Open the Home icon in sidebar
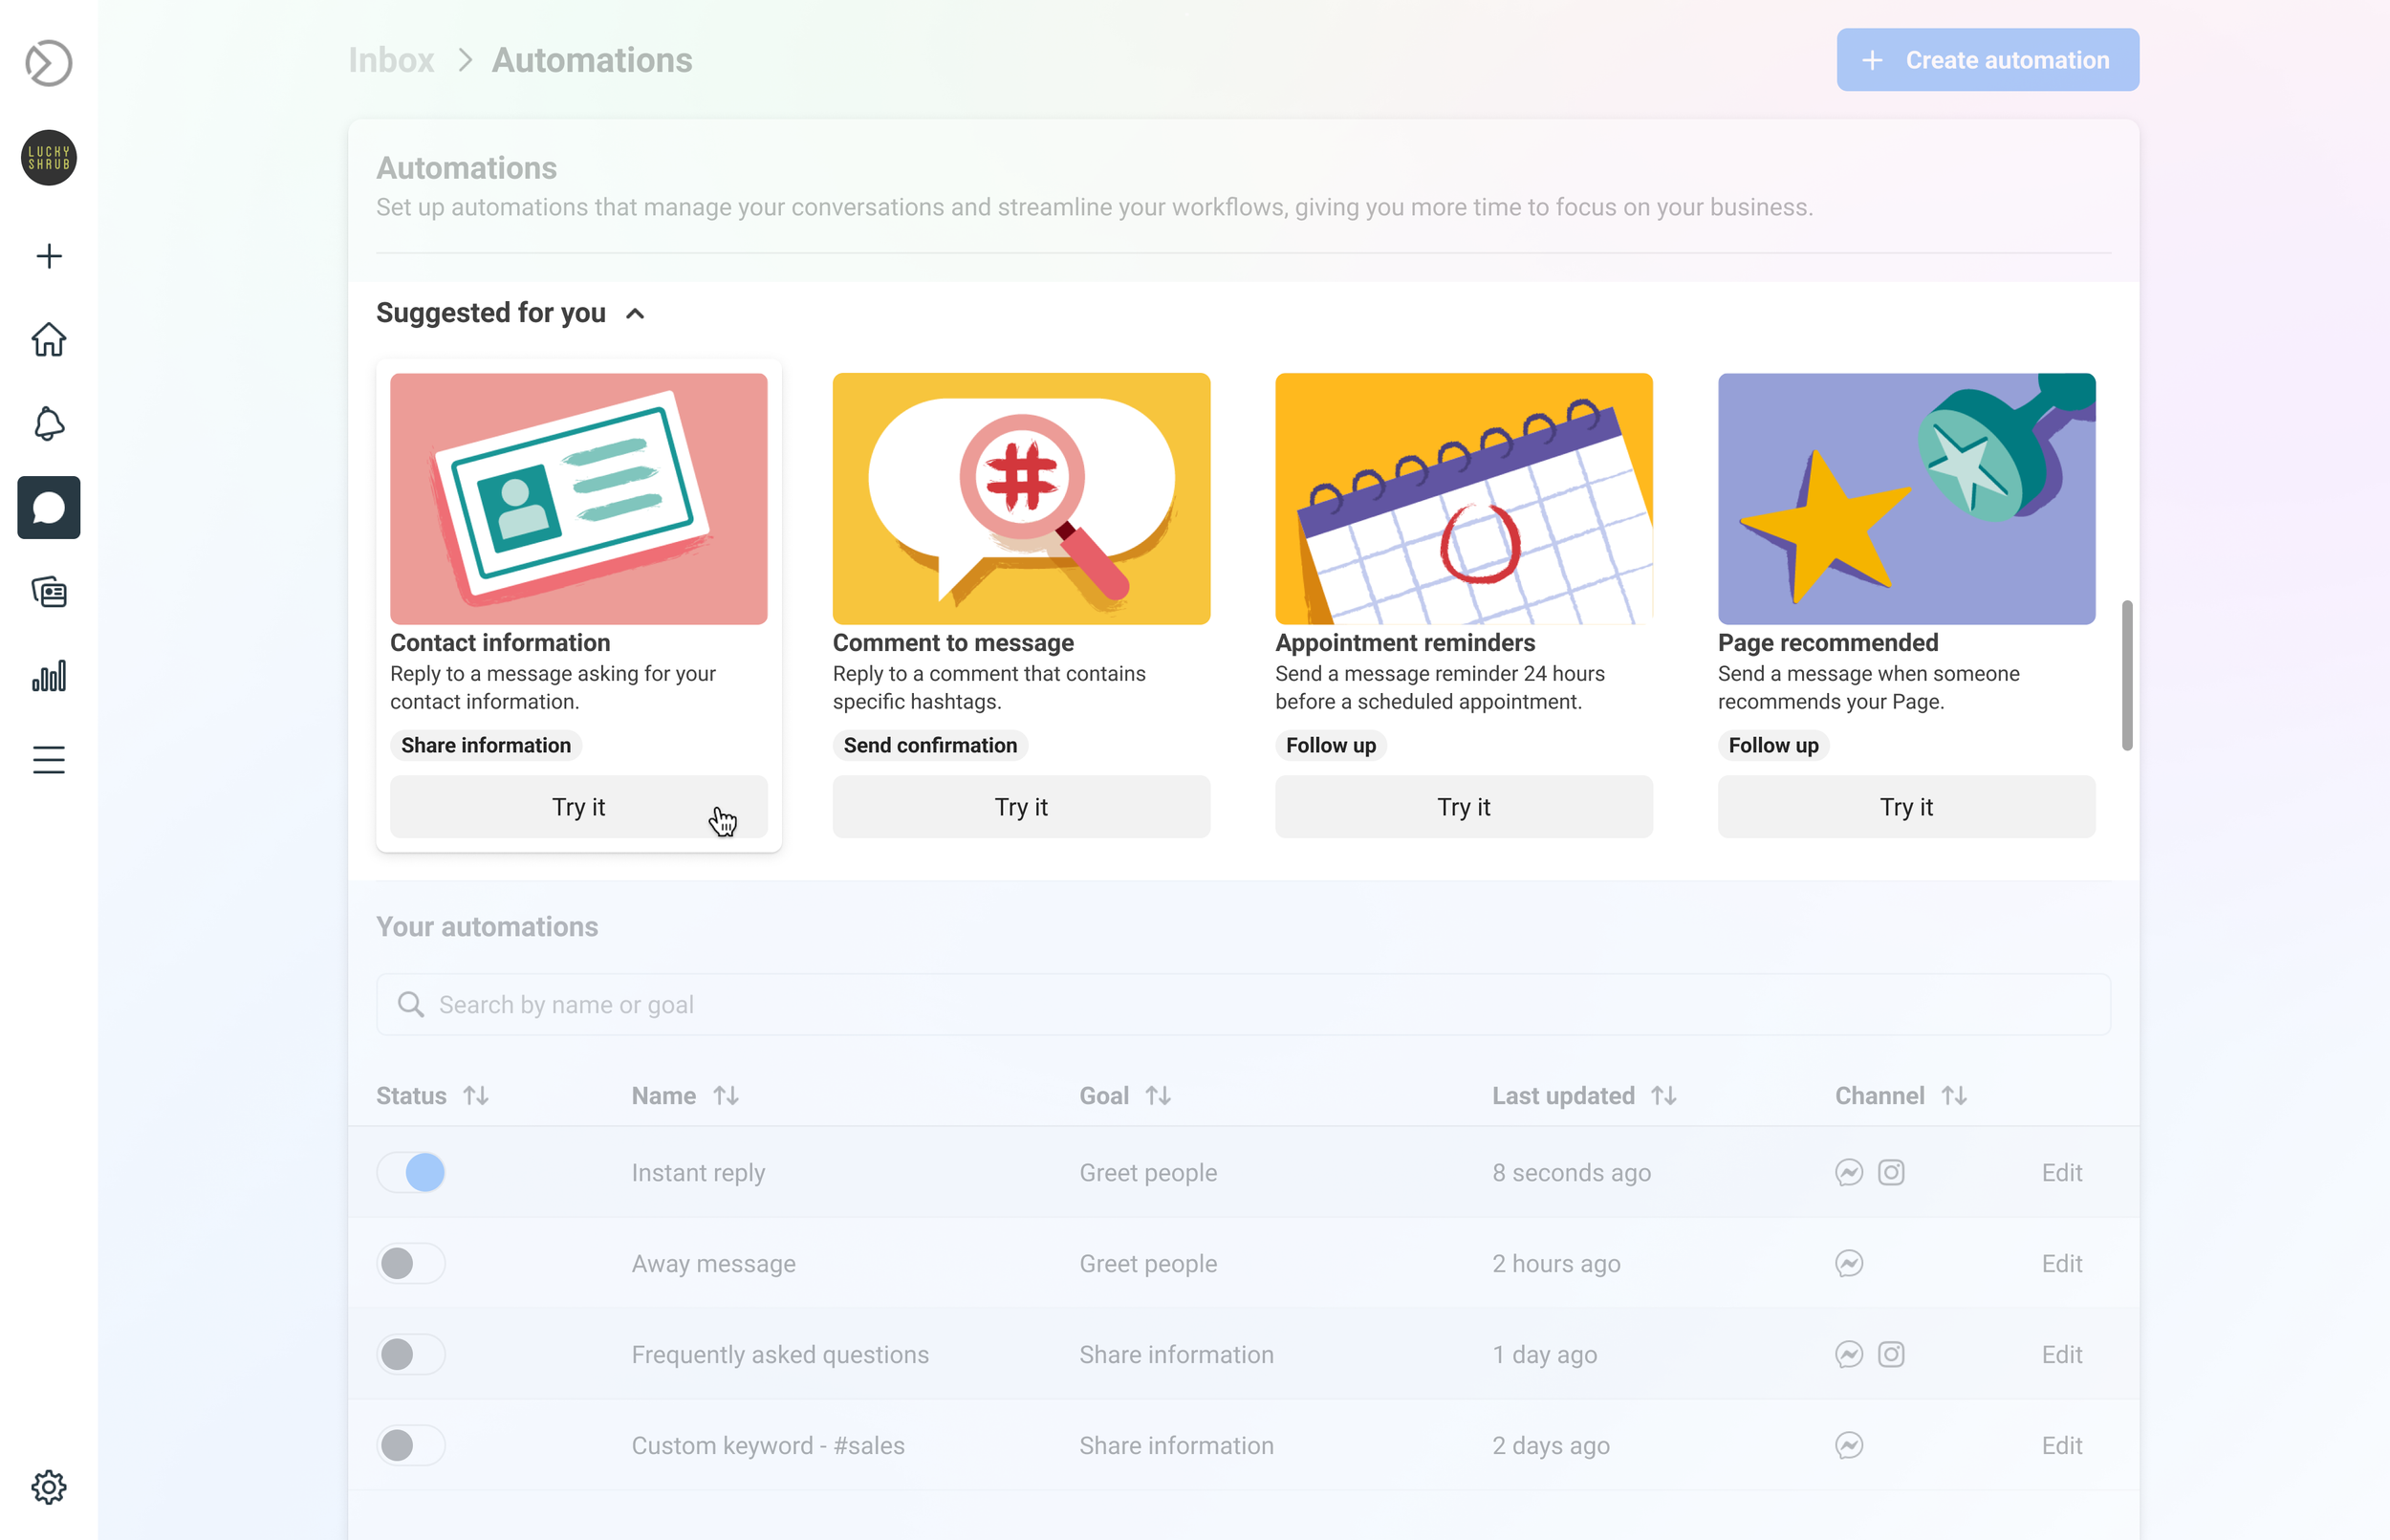This screenshot has width=2390, height=1540. point(48,340)
